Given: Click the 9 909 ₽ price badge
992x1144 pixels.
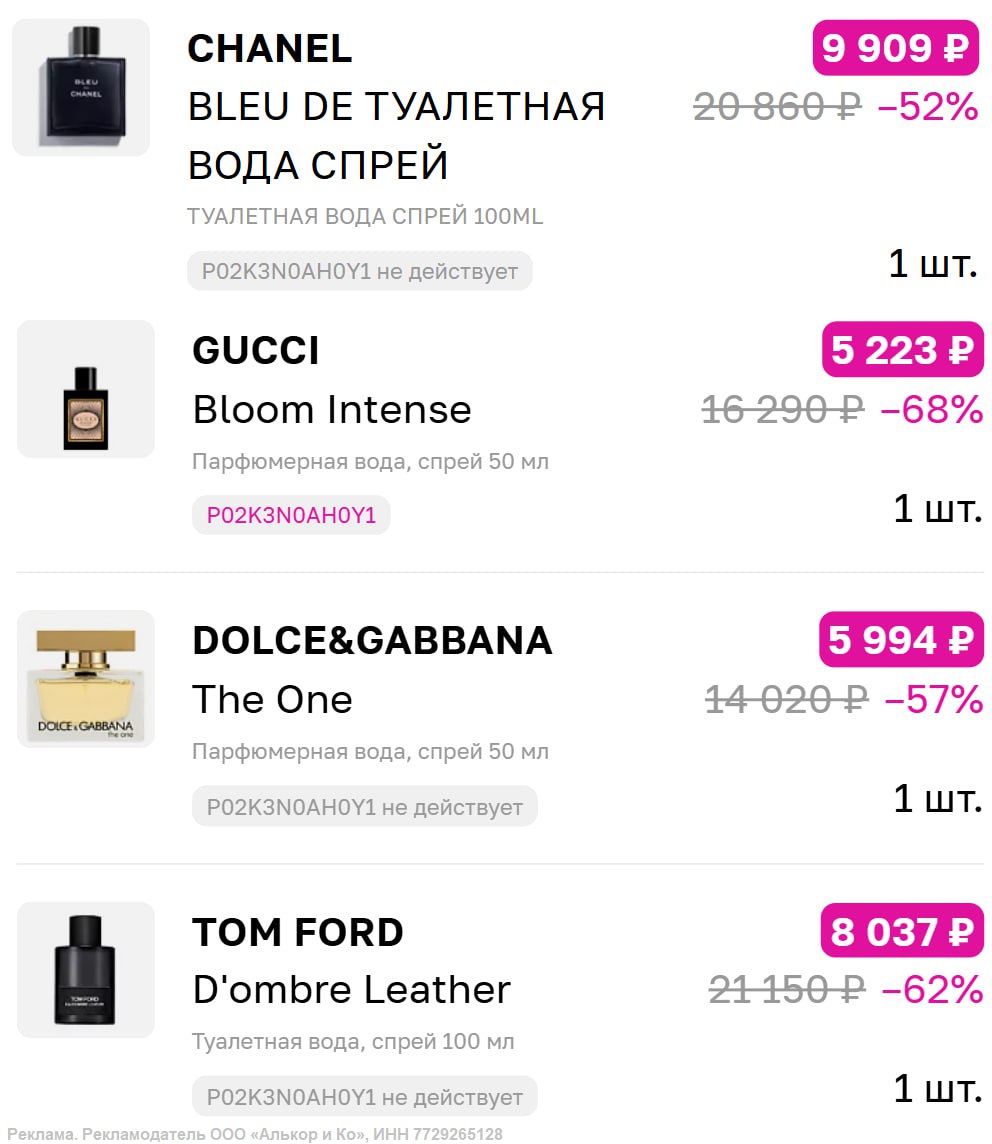Looking at the screenshot, I should [x=895, y=48].
